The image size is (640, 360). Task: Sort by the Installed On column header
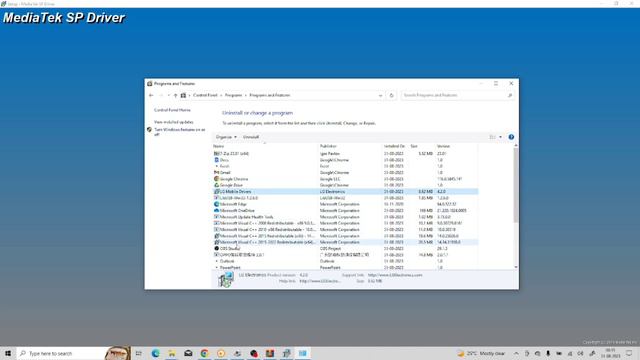pyautogui.click(x=395, y=146)
